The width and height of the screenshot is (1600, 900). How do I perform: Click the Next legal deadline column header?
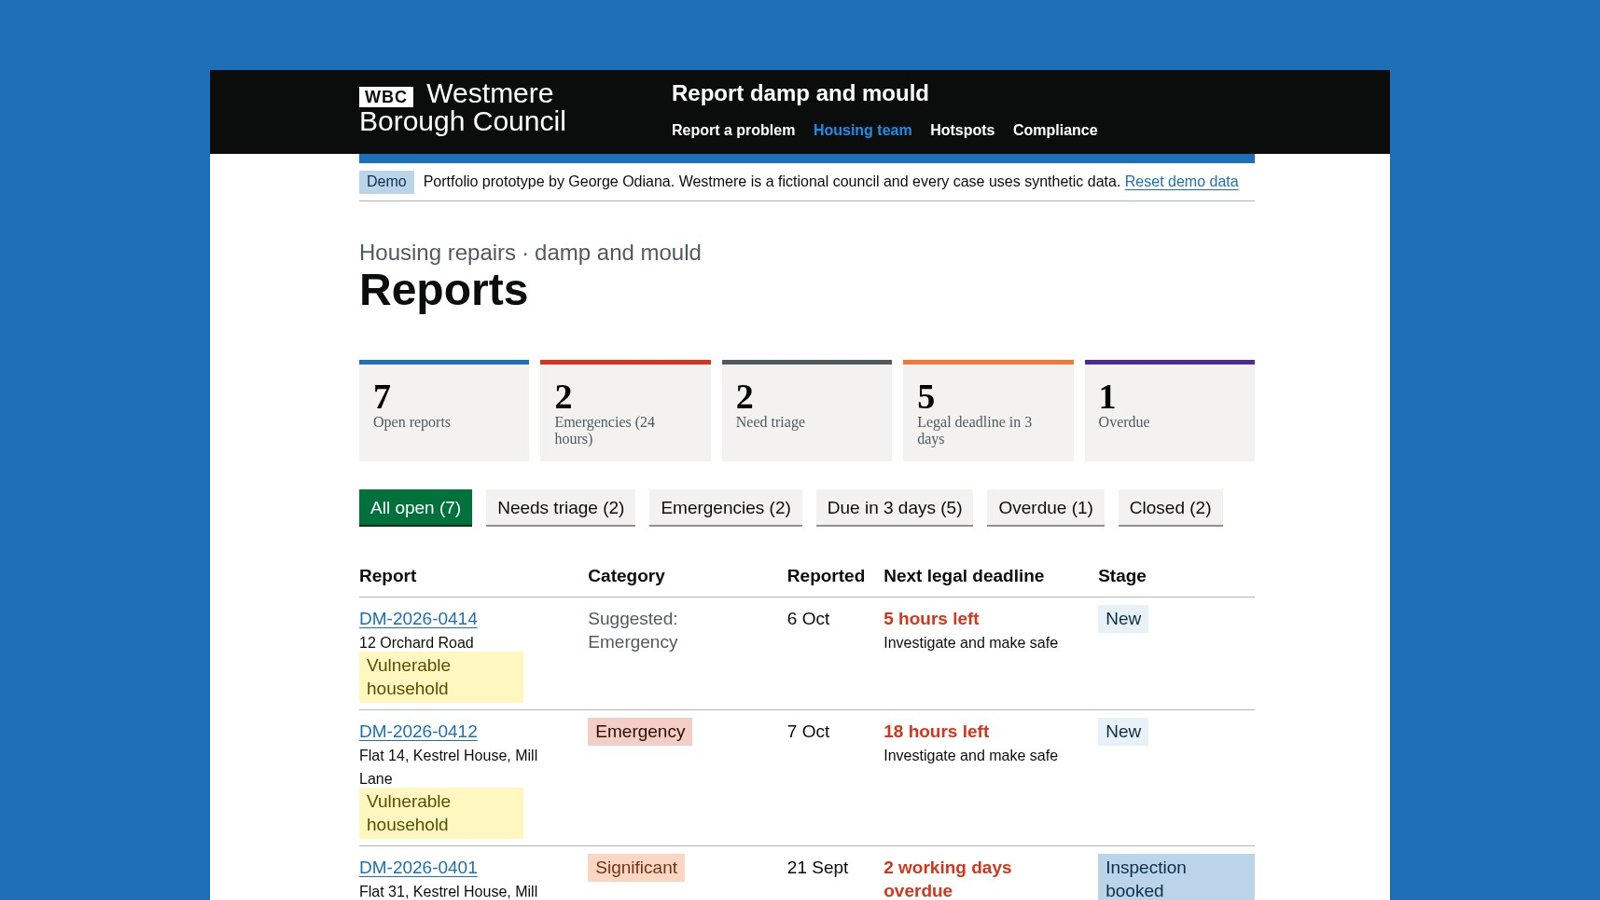[964, 576]
